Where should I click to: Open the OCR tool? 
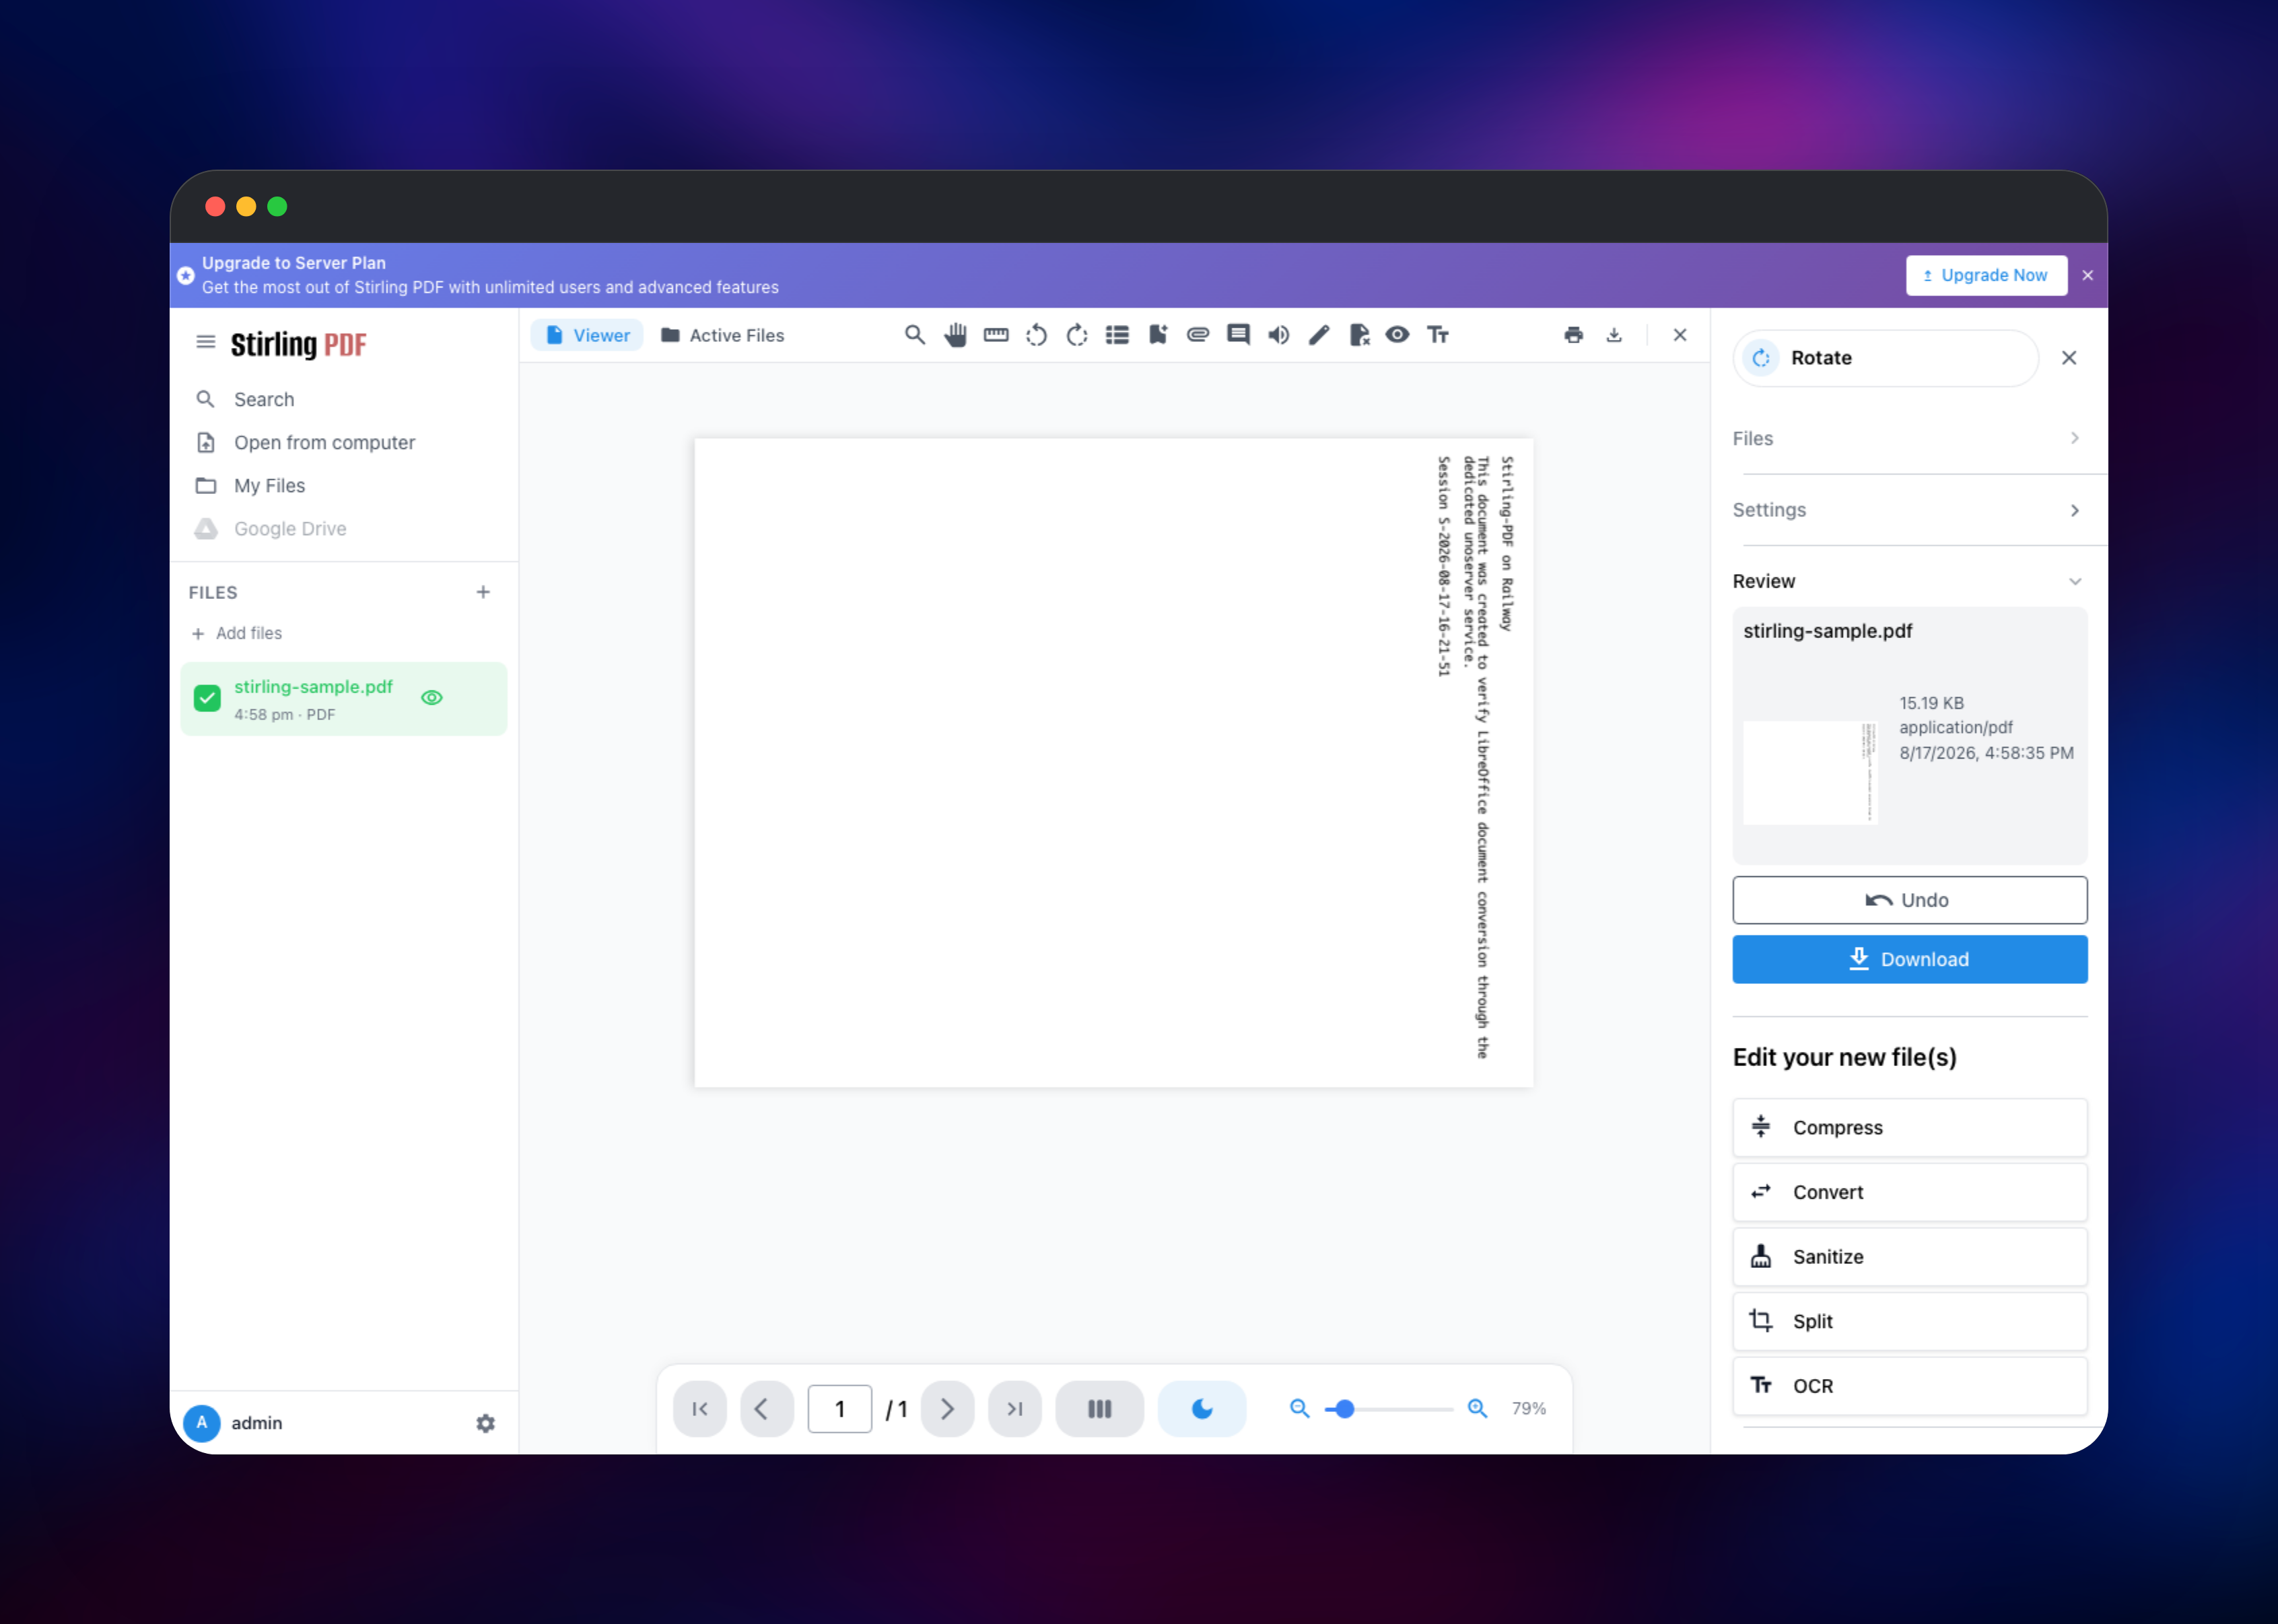pos(1910,1386)
